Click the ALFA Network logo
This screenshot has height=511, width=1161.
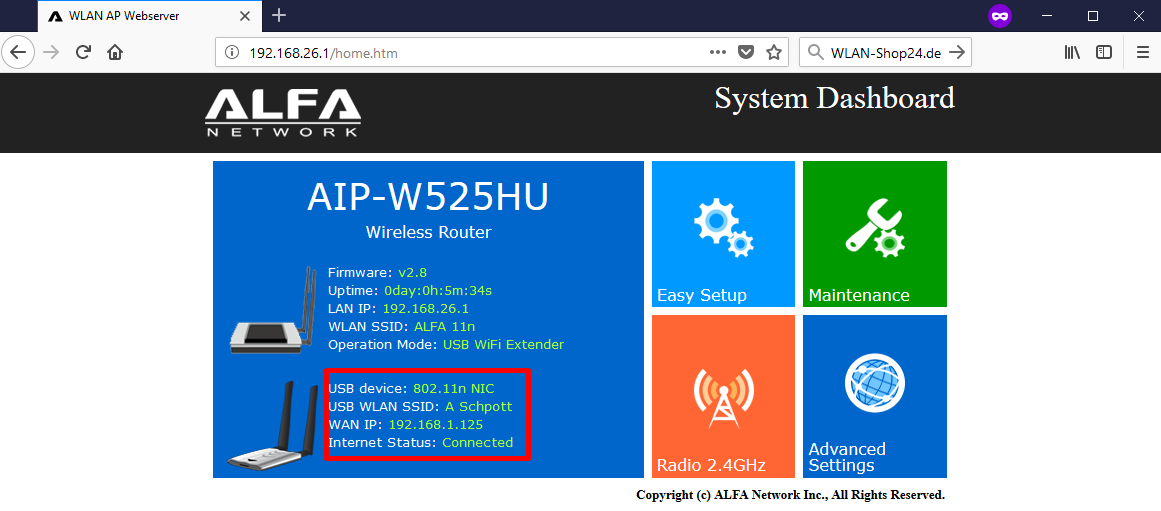point(283,113)
